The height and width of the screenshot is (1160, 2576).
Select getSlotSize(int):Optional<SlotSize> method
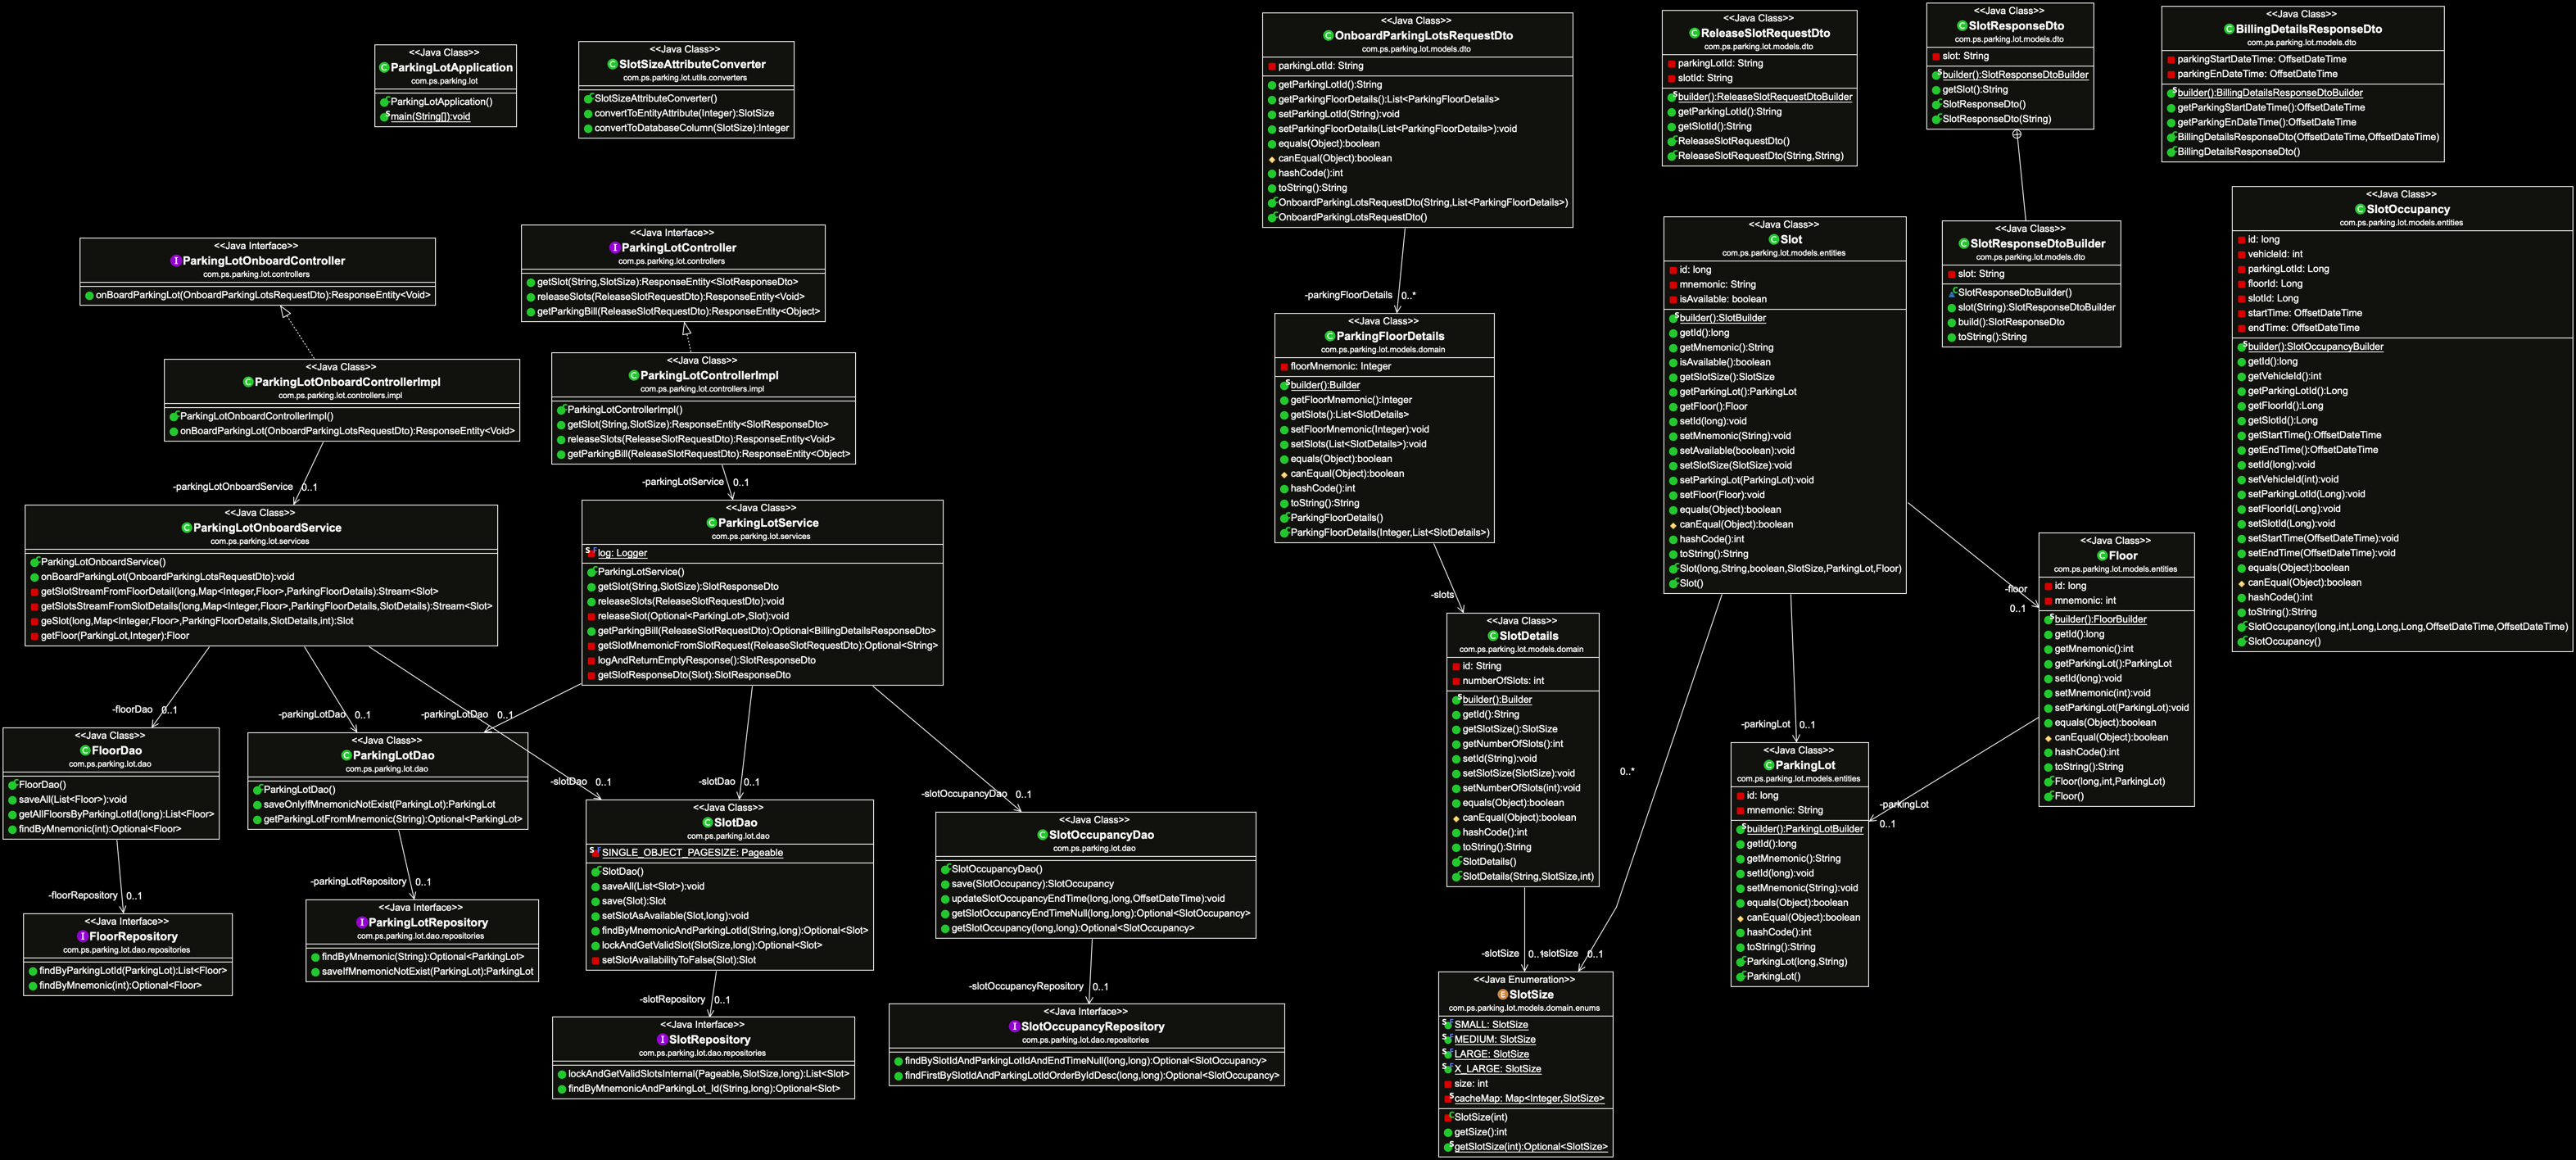(x=1530, y=1147)
